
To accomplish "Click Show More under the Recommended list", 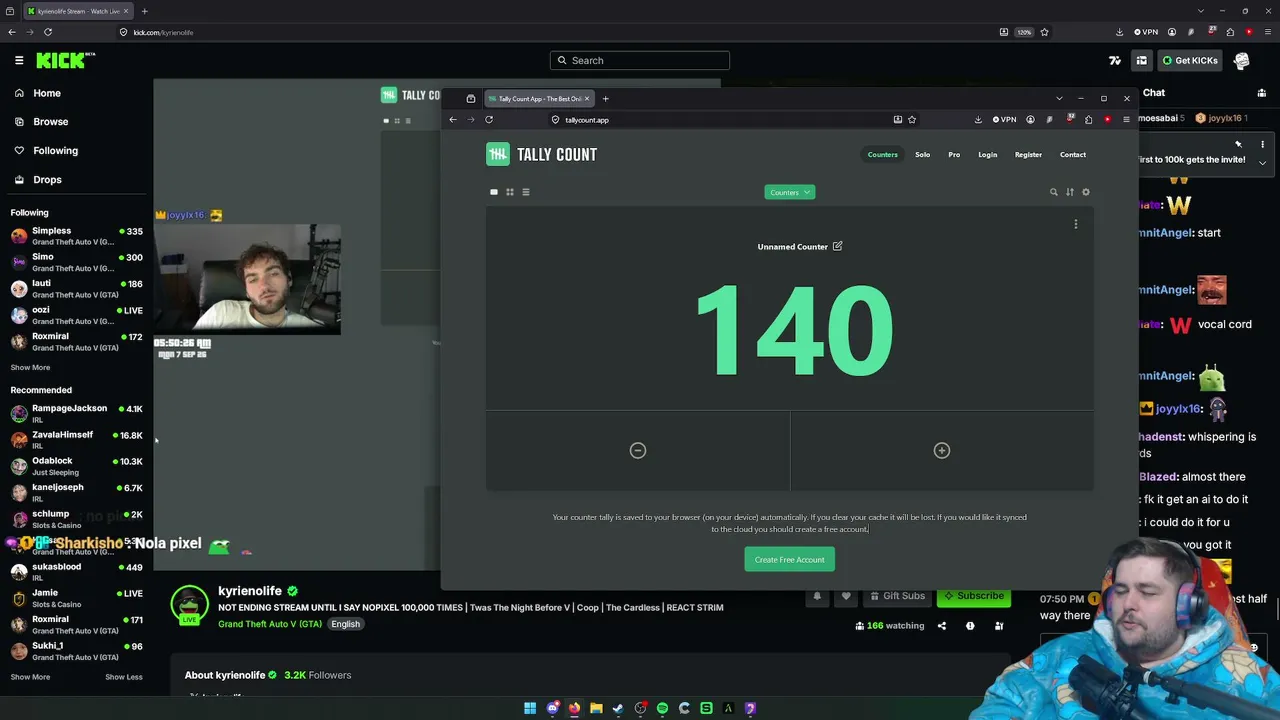I will point(30,677).
